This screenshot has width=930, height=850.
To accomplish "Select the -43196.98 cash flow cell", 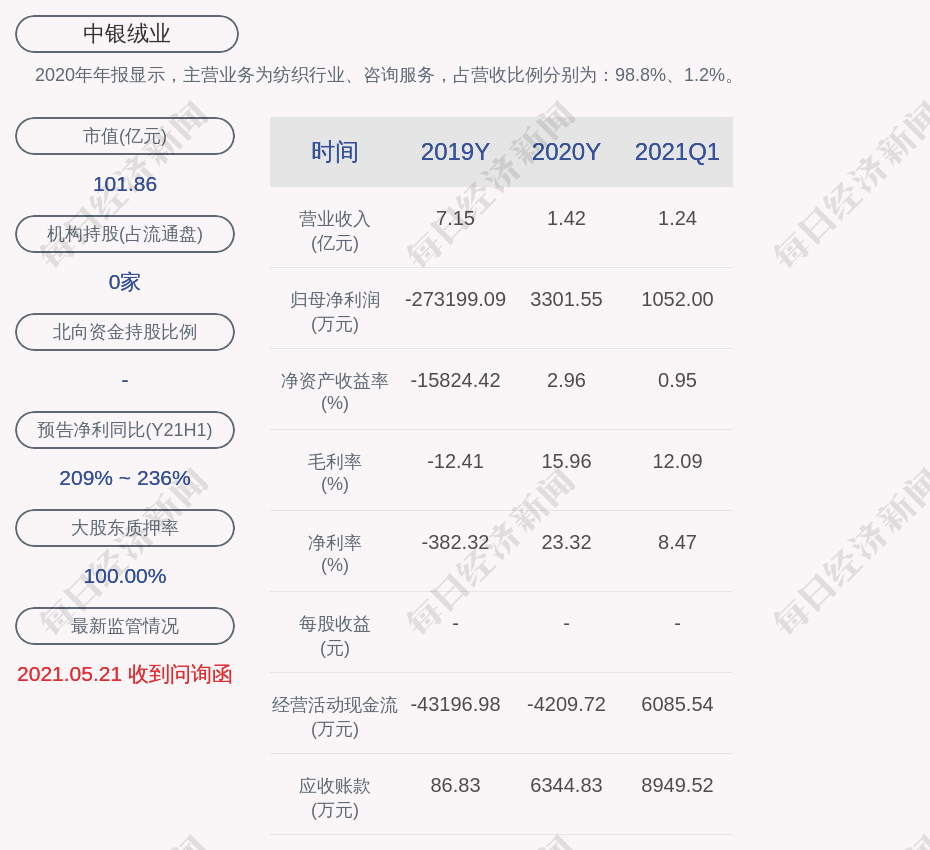I will click(456, 705).
